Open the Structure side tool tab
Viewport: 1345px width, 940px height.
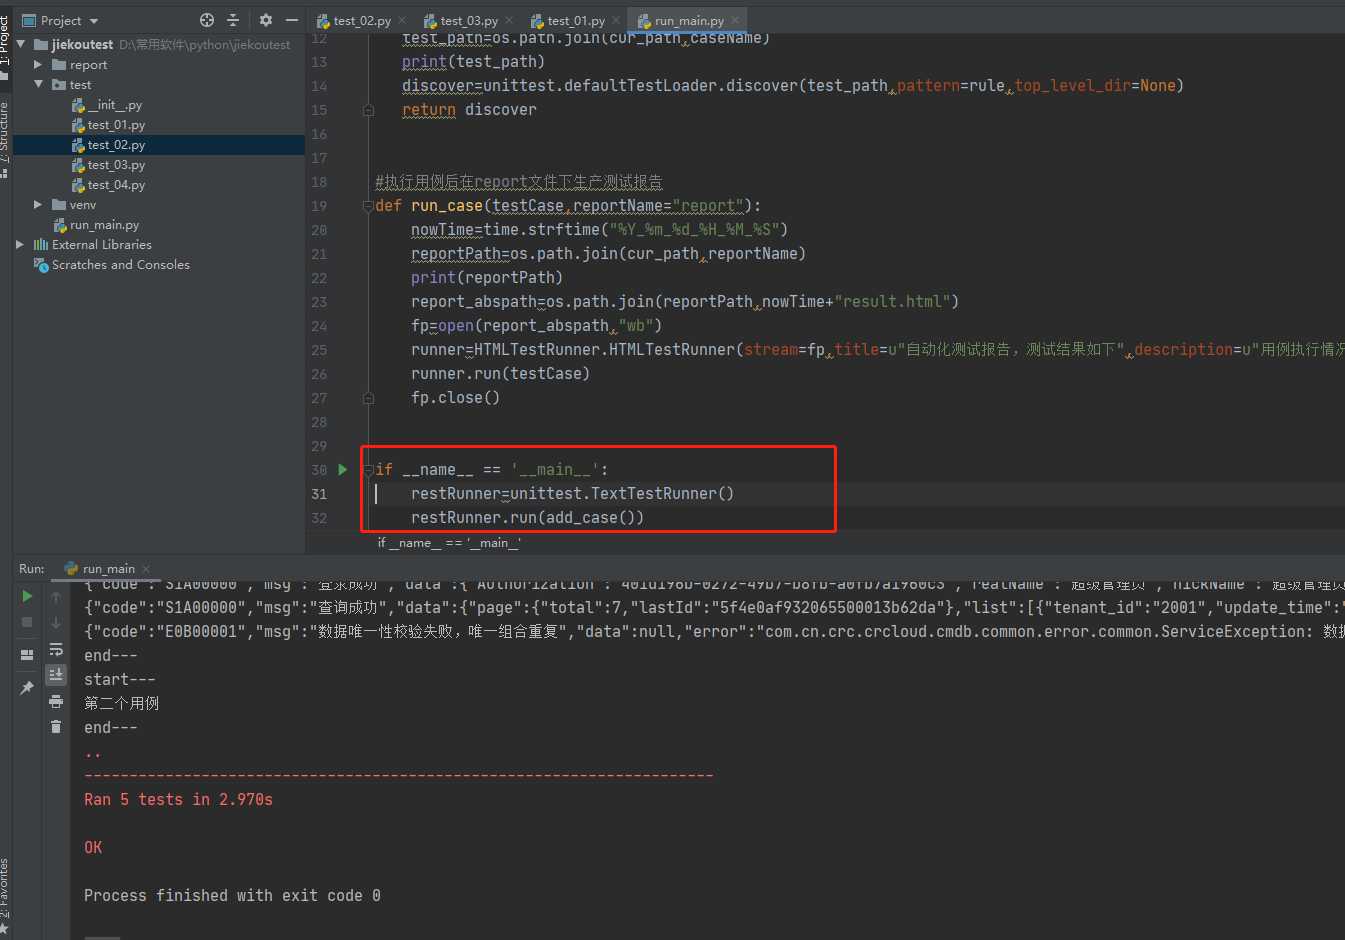(5, 140)
